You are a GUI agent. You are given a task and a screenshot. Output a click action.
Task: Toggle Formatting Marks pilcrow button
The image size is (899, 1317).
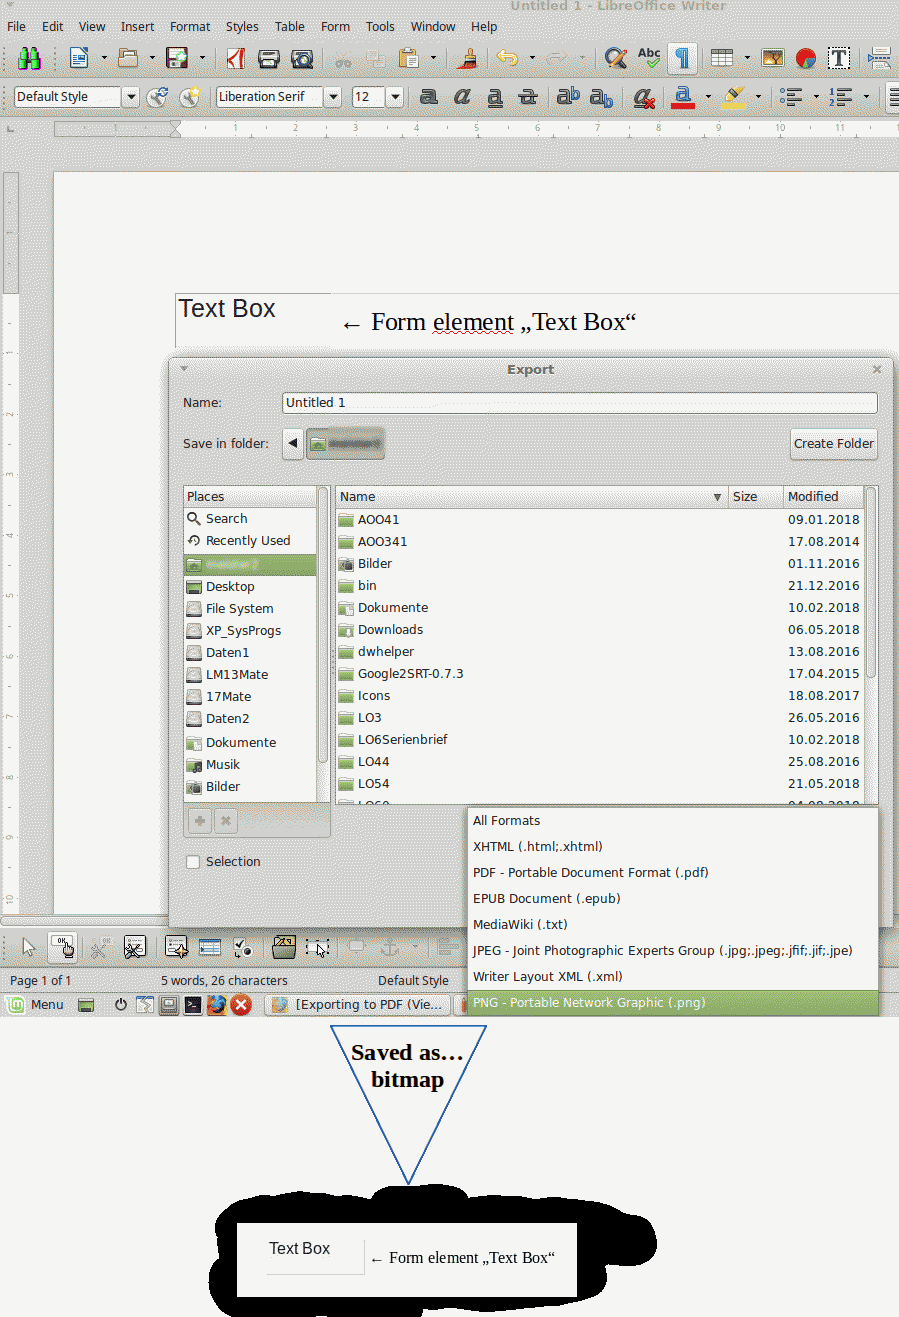click(x=682, y=59)
